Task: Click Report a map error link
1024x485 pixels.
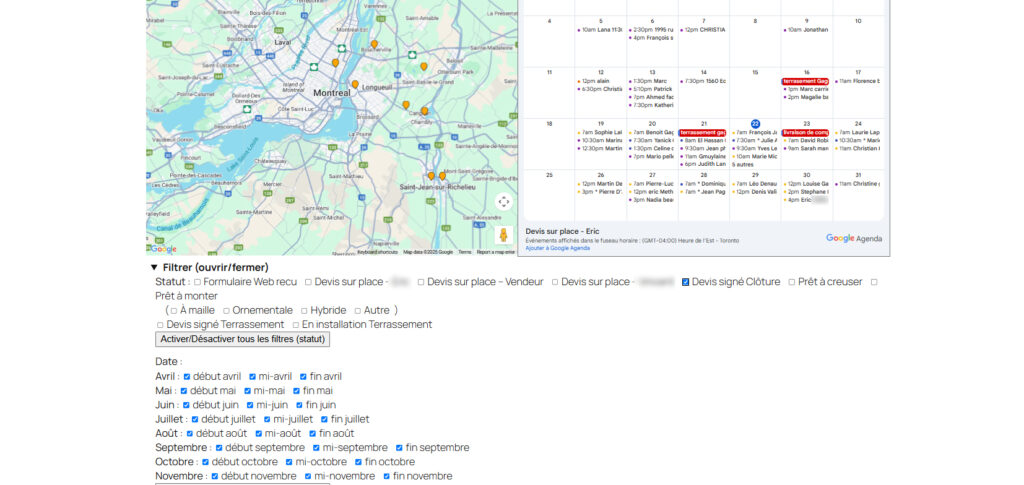Action: click(x=496, y=252)
